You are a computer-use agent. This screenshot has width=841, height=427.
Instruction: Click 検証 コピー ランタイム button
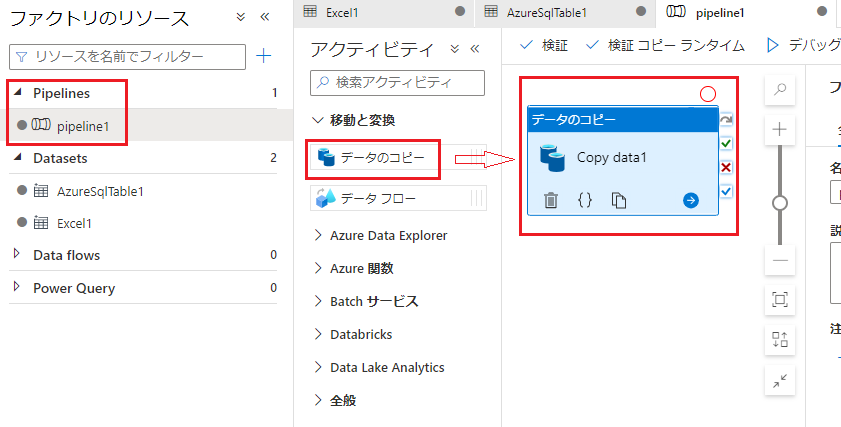tap(665, 46)
